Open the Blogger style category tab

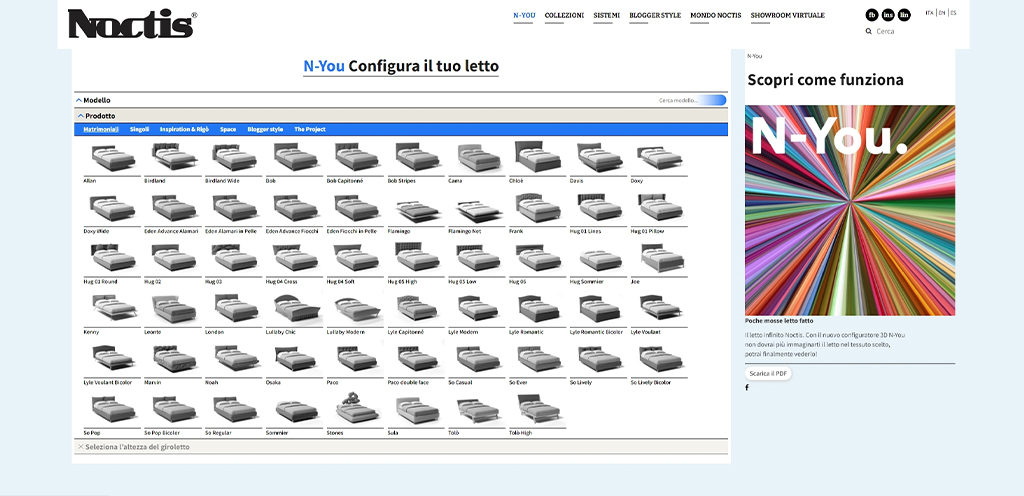pos(265,129)
